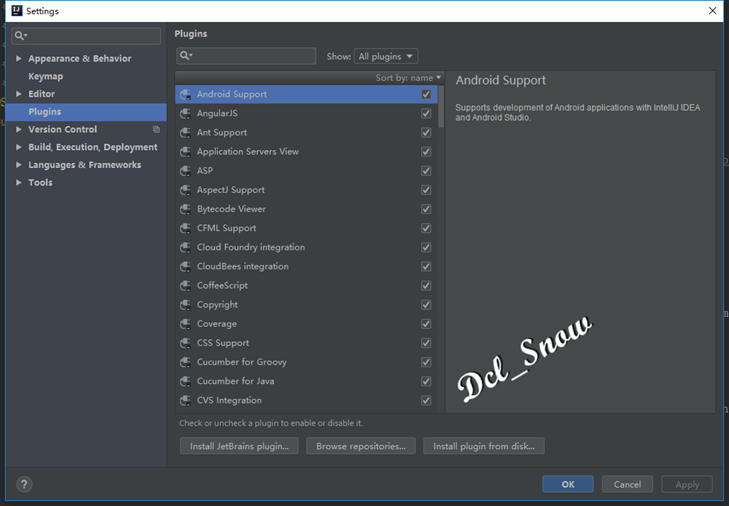Screen dimensions: 729x506
Task: Click the plugin icon beside AngularJS
Action: click(185, 113)
